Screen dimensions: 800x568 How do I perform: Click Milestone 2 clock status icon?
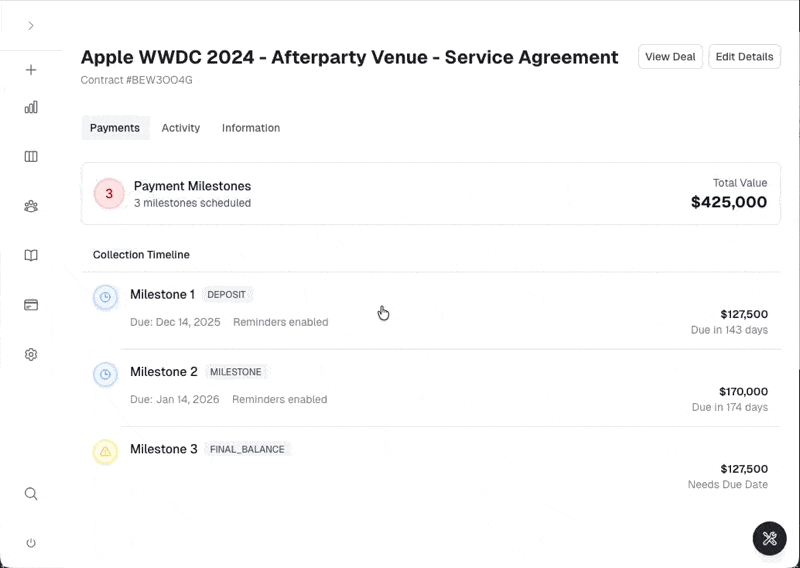[105, 375]
